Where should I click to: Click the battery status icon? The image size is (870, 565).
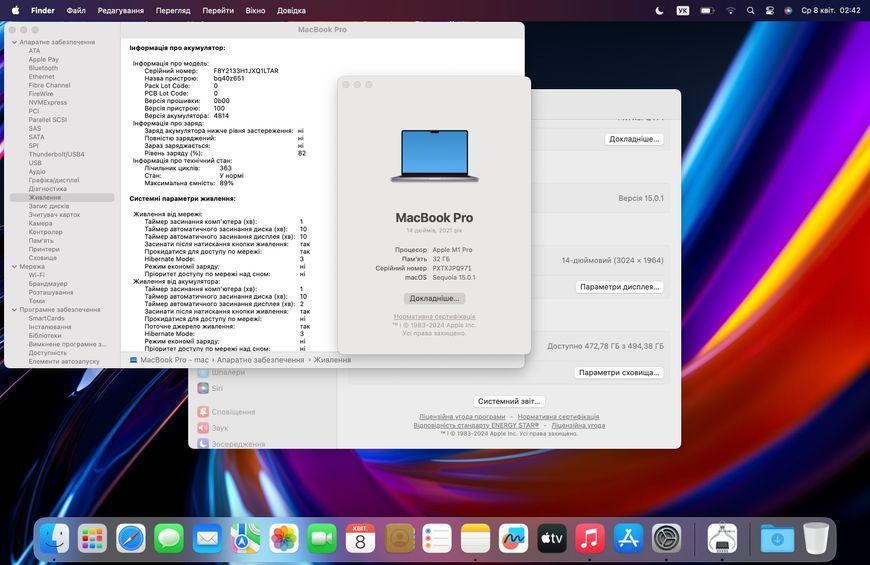[707, 10]
